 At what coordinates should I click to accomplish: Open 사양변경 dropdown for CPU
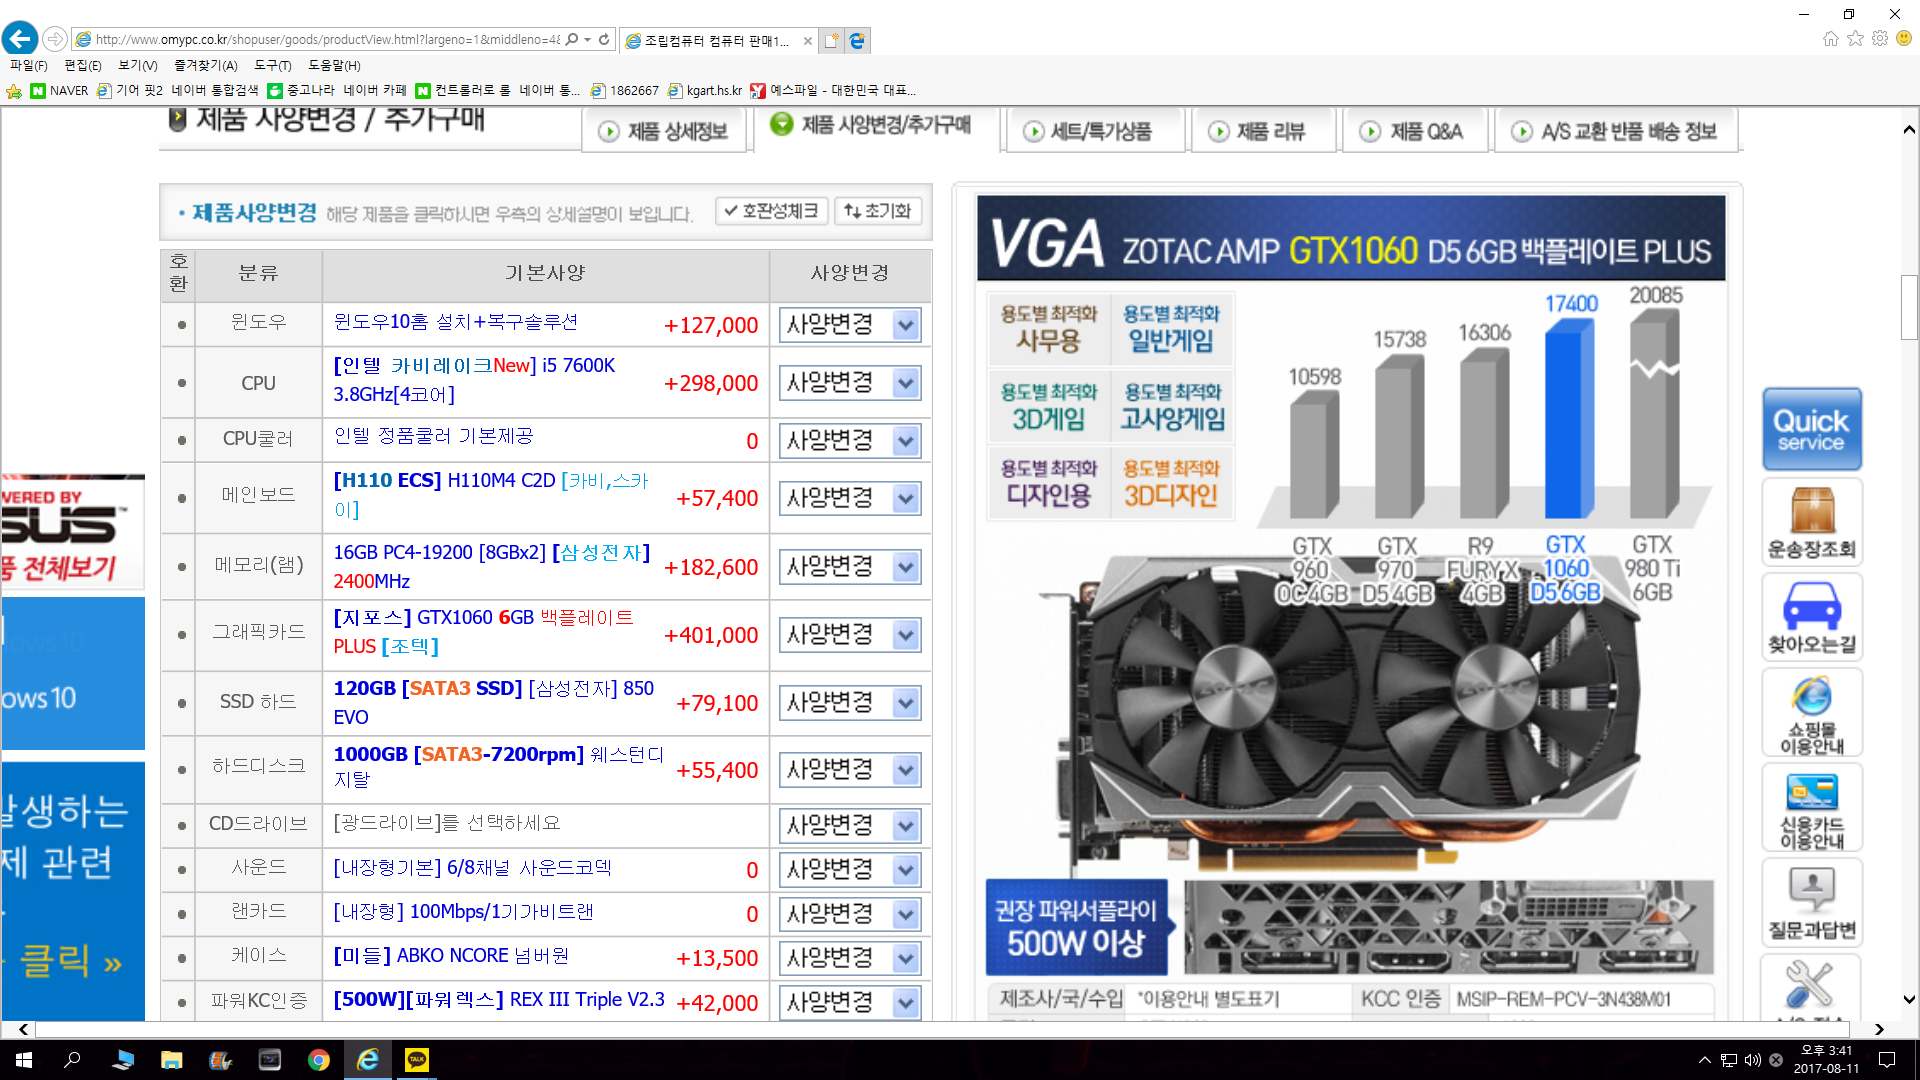click(849, 383)
